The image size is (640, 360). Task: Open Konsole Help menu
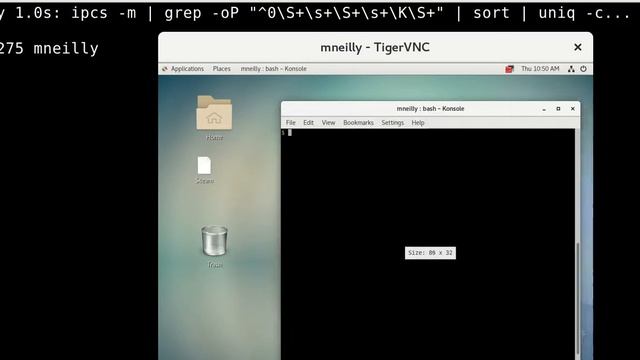point(418,122)
